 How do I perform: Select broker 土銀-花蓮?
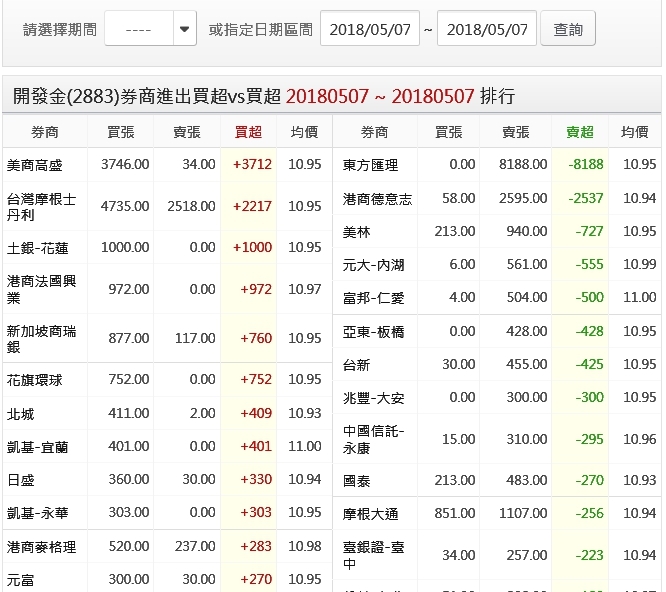point(37,248)
